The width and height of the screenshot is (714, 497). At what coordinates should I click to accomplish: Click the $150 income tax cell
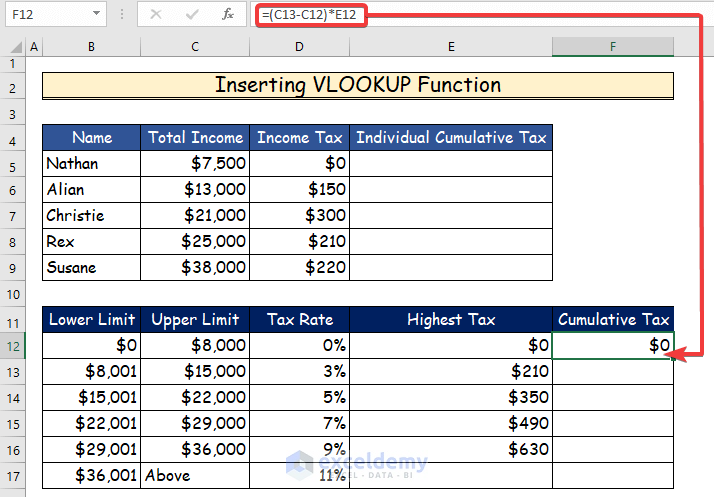(x=299, y=190)
